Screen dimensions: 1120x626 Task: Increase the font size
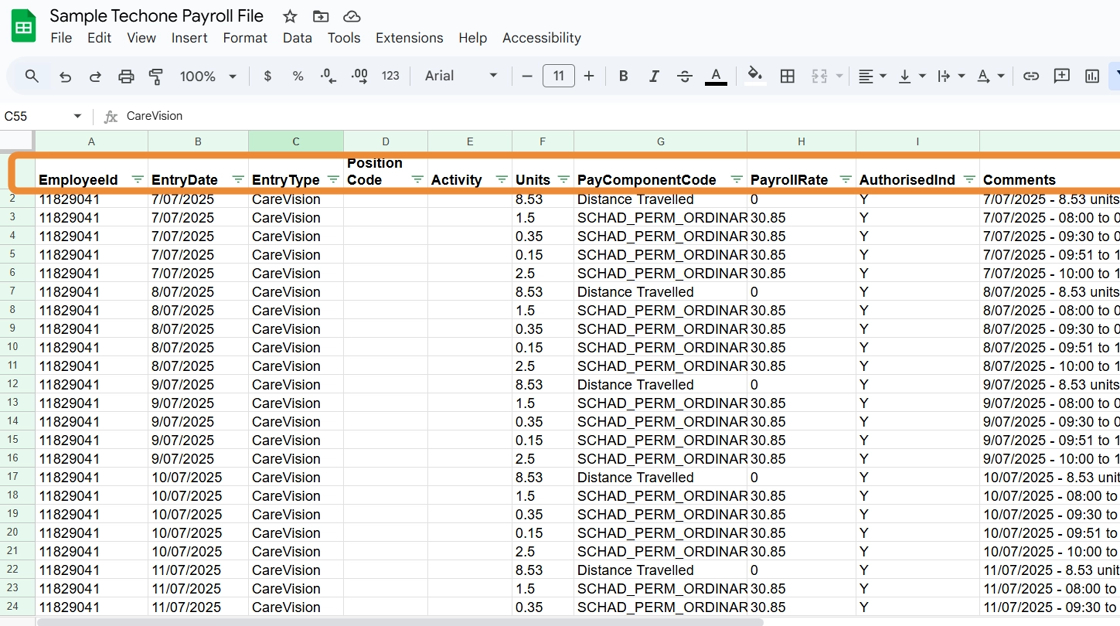pyautogui.click(x=589, y=76)
